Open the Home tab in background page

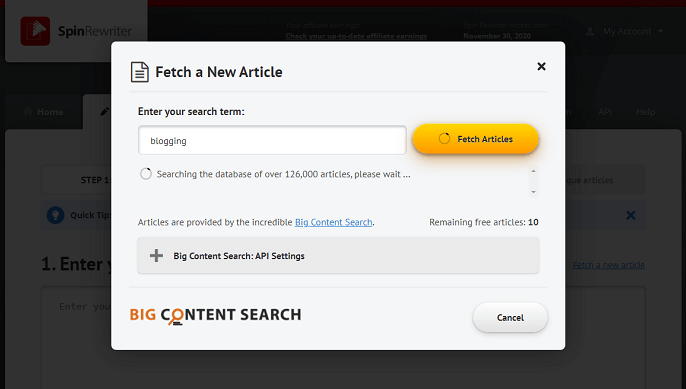pos(43,112)
